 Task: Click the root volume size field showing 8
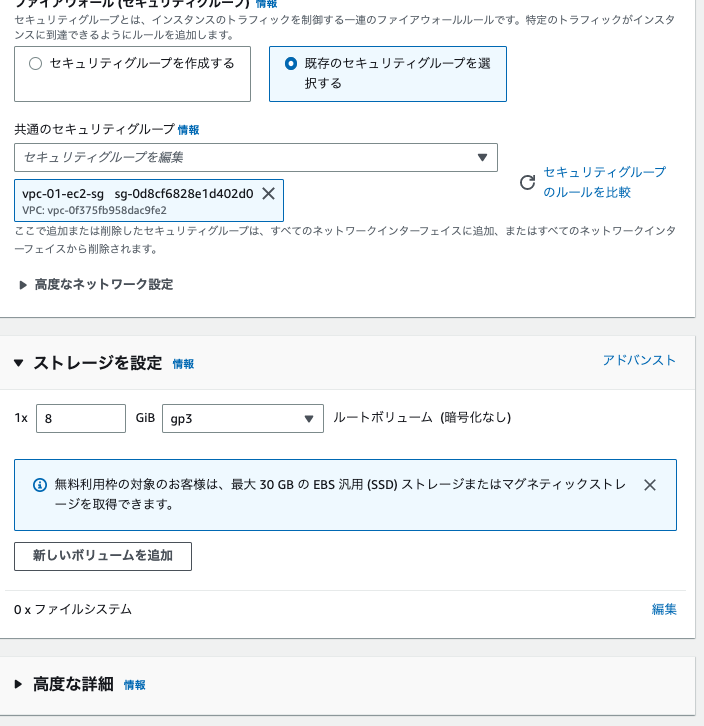(81, 419)
